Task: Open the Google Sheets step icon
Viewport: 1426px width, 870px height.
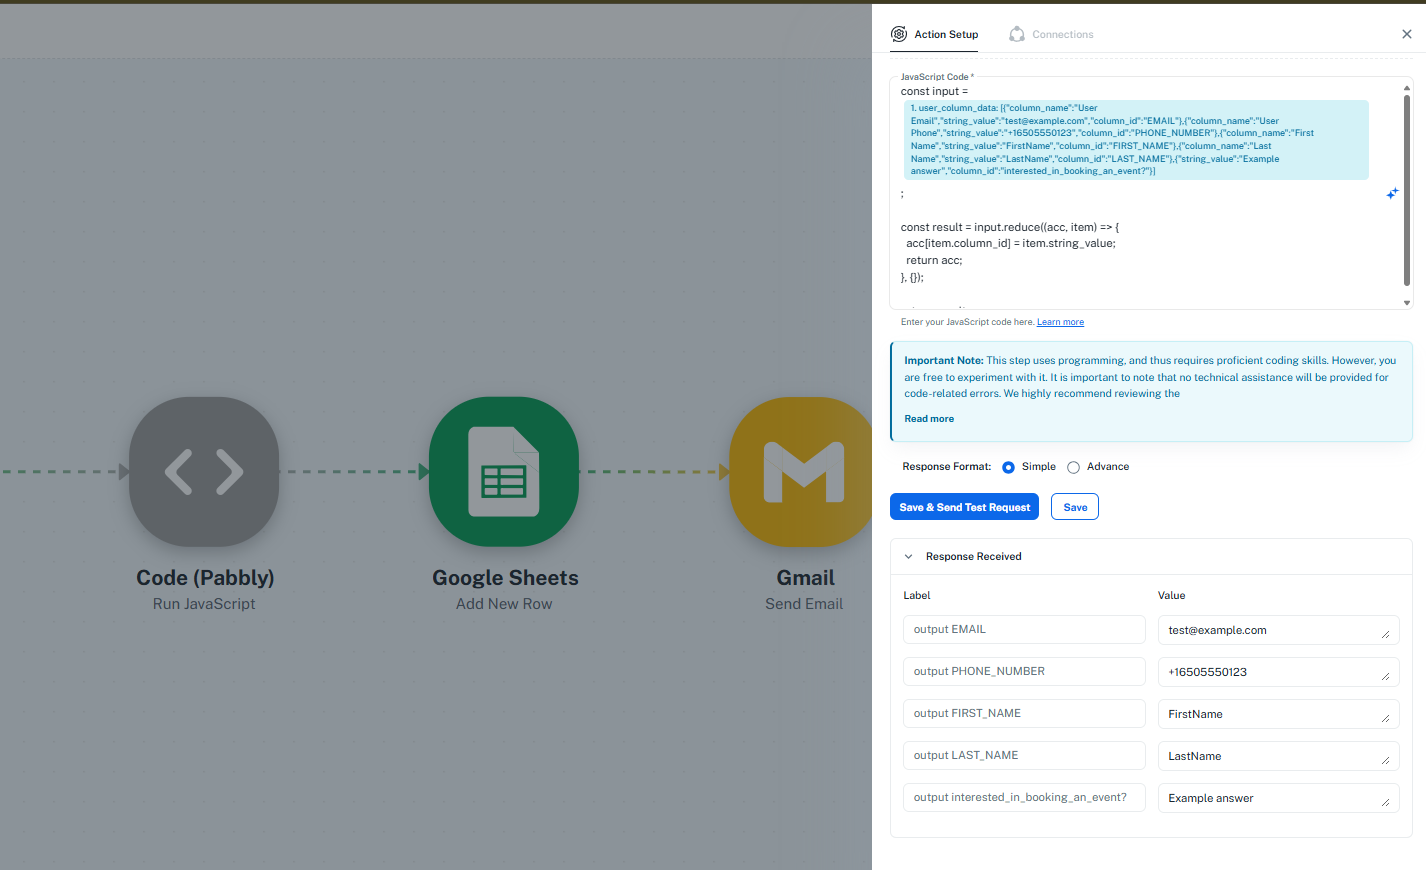Action: click(x=504, y=472)
